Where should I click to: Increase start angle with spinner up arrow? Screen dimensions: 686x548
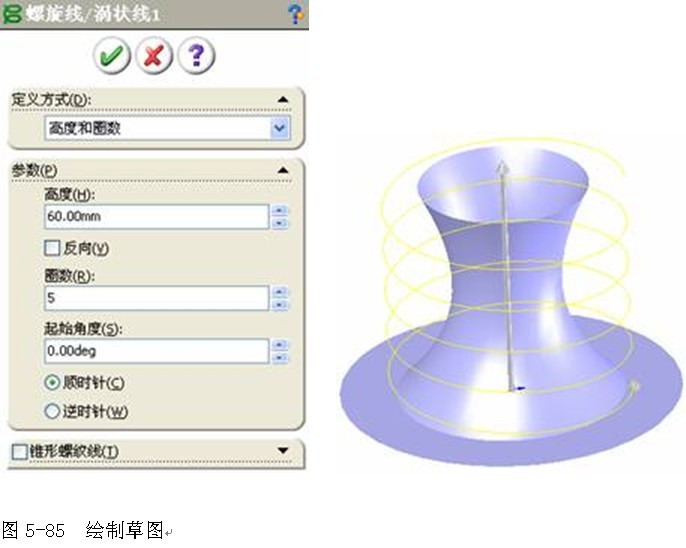[x=280, y=345]
